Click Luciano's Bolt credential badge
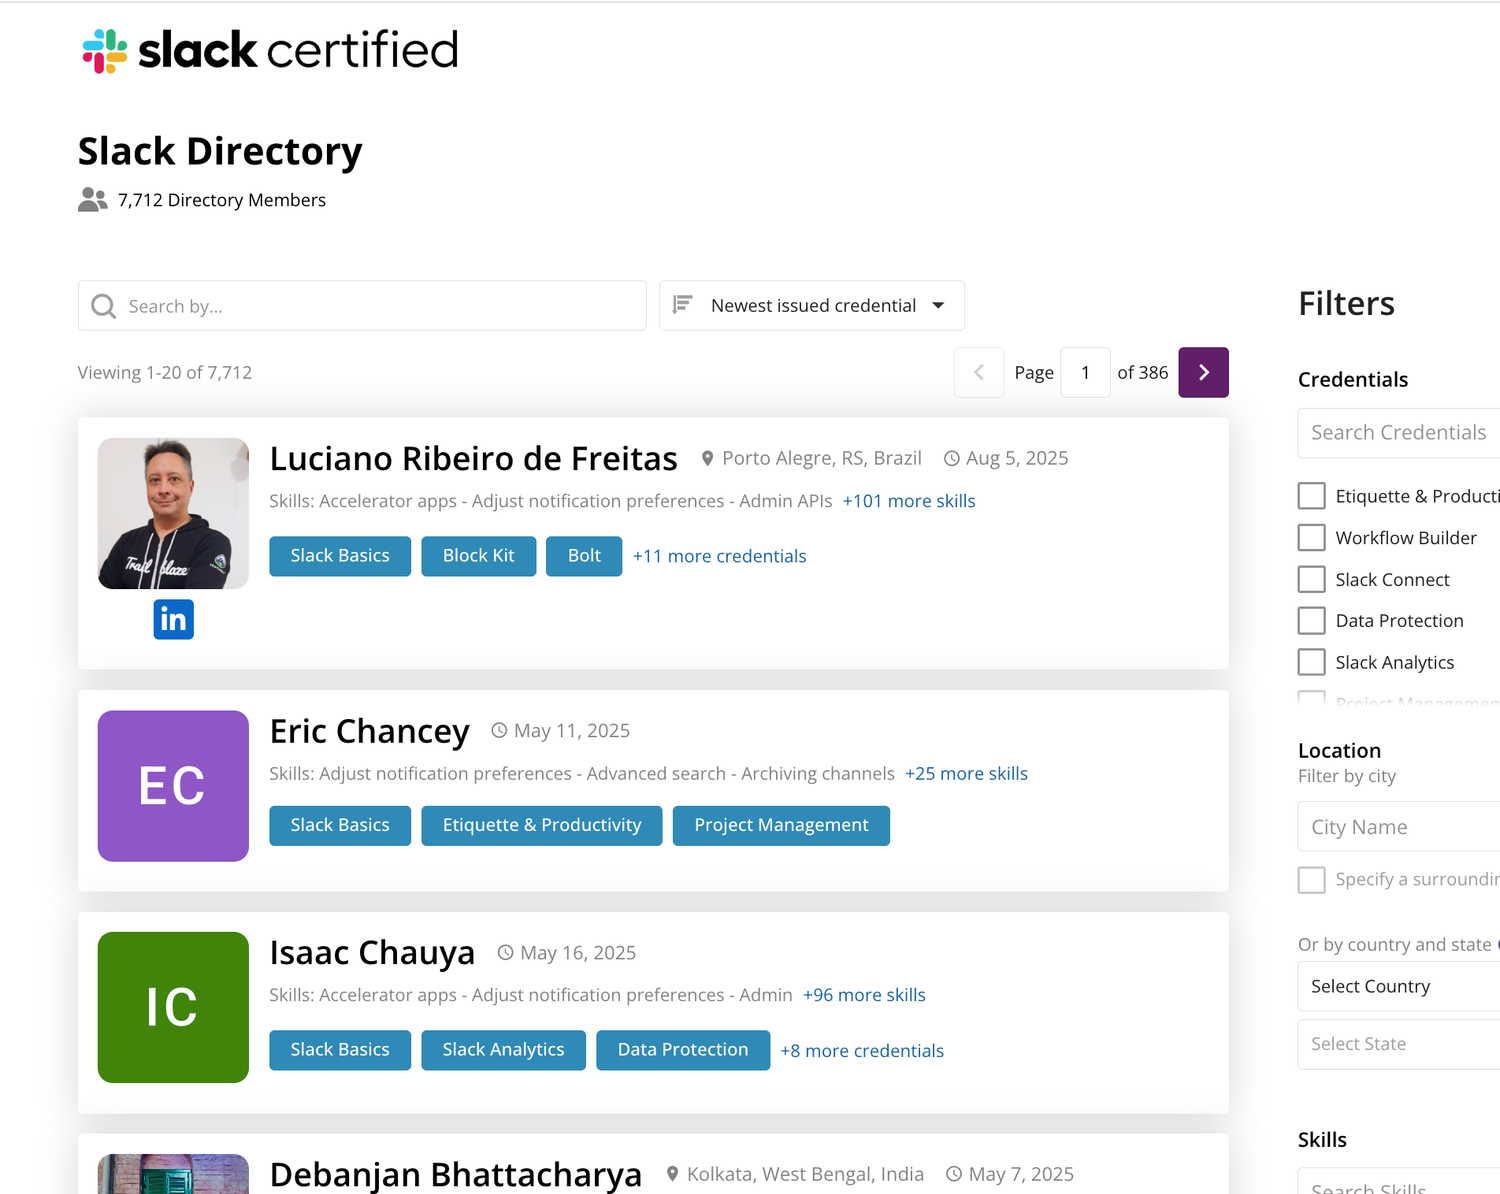Screen dimensions: 1500x1194 [x=584, y=556]
